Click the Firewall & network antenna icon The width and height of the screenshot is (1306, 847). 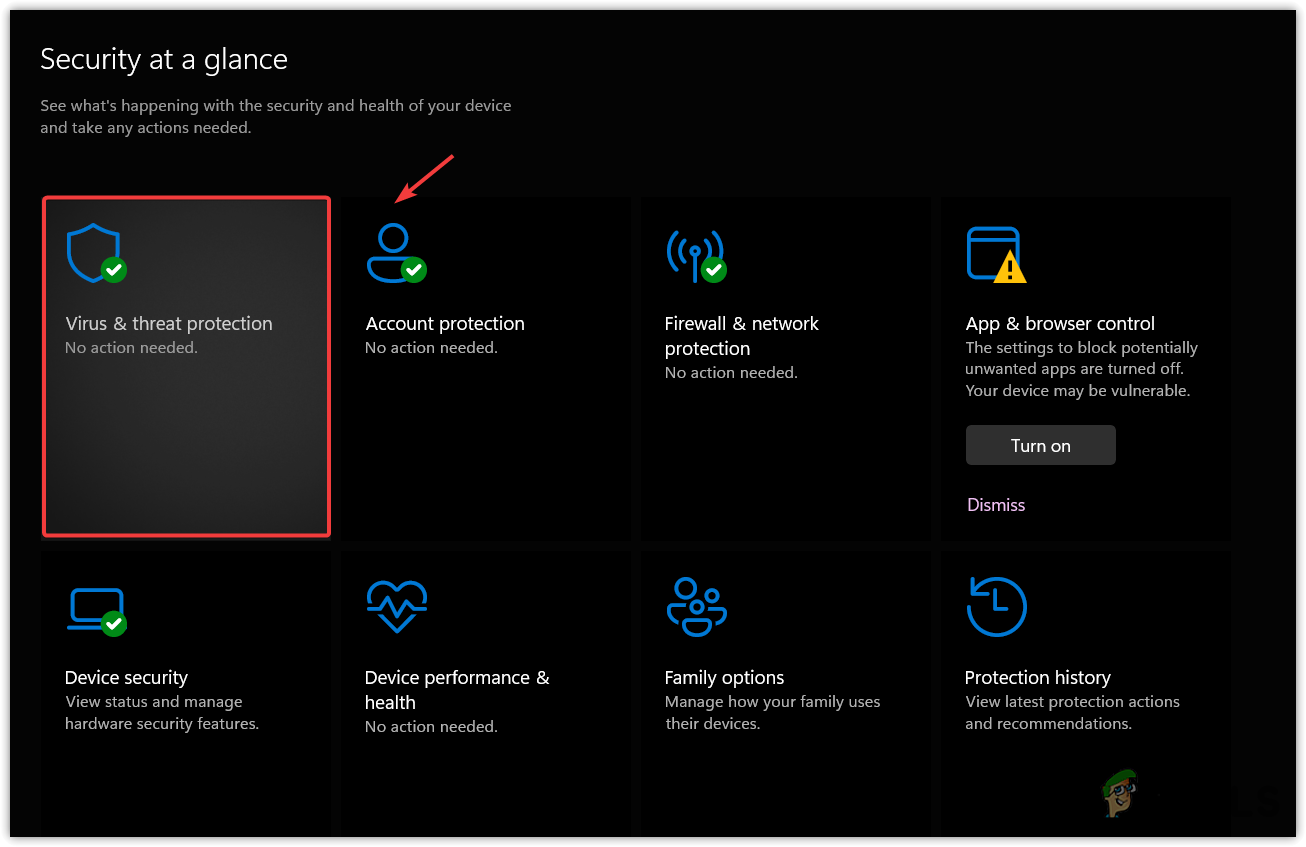click(x=694, y=253)
